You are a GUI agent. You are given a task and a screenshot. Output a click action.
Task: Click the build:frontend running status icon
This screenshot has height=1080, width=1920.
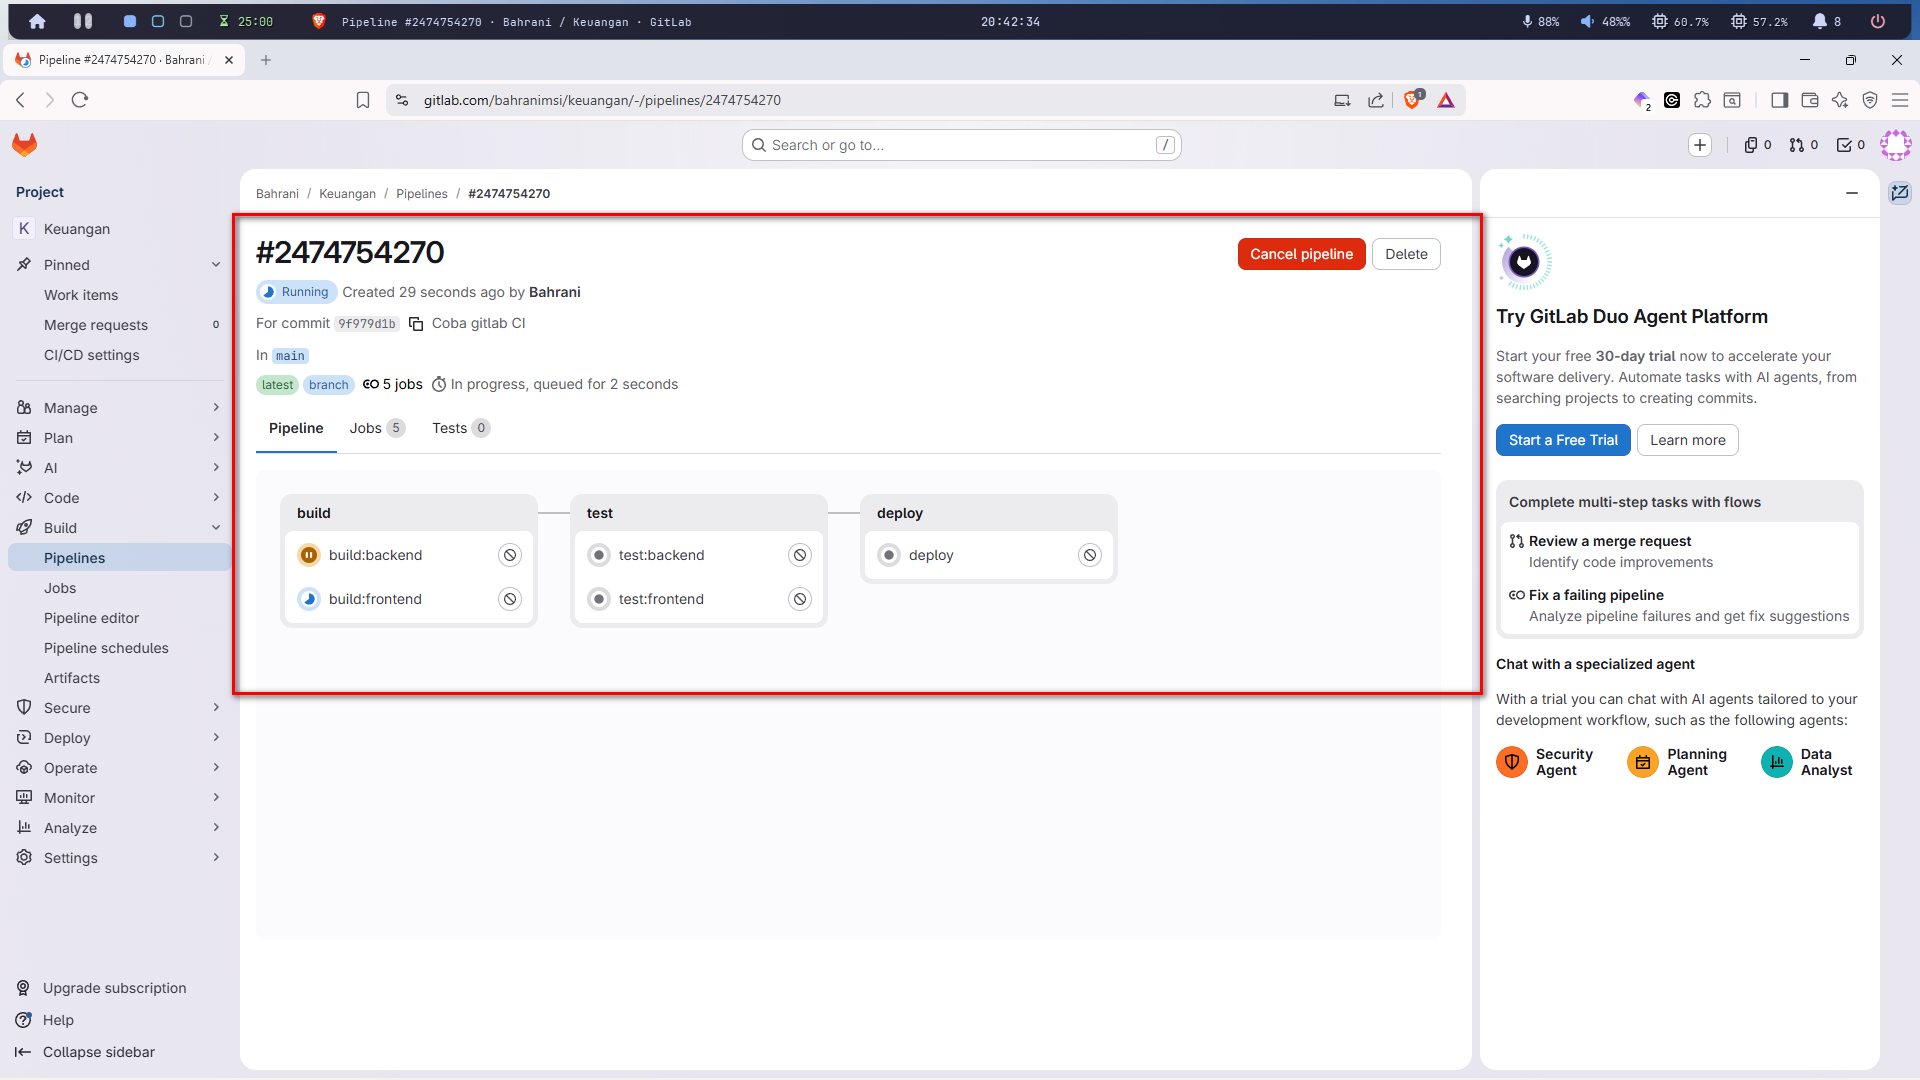(309, 599)
